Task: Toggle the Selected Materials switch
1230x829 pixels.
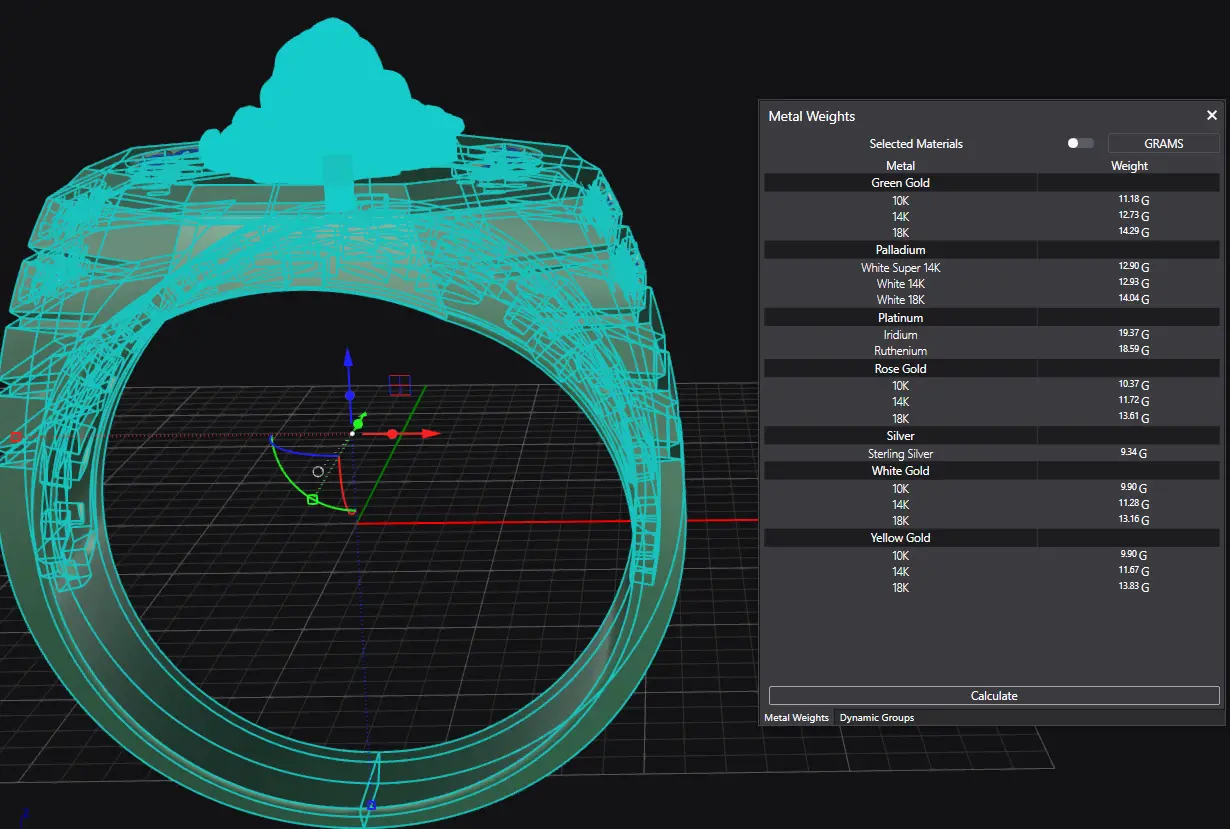Action: [x=1080, y=143]
